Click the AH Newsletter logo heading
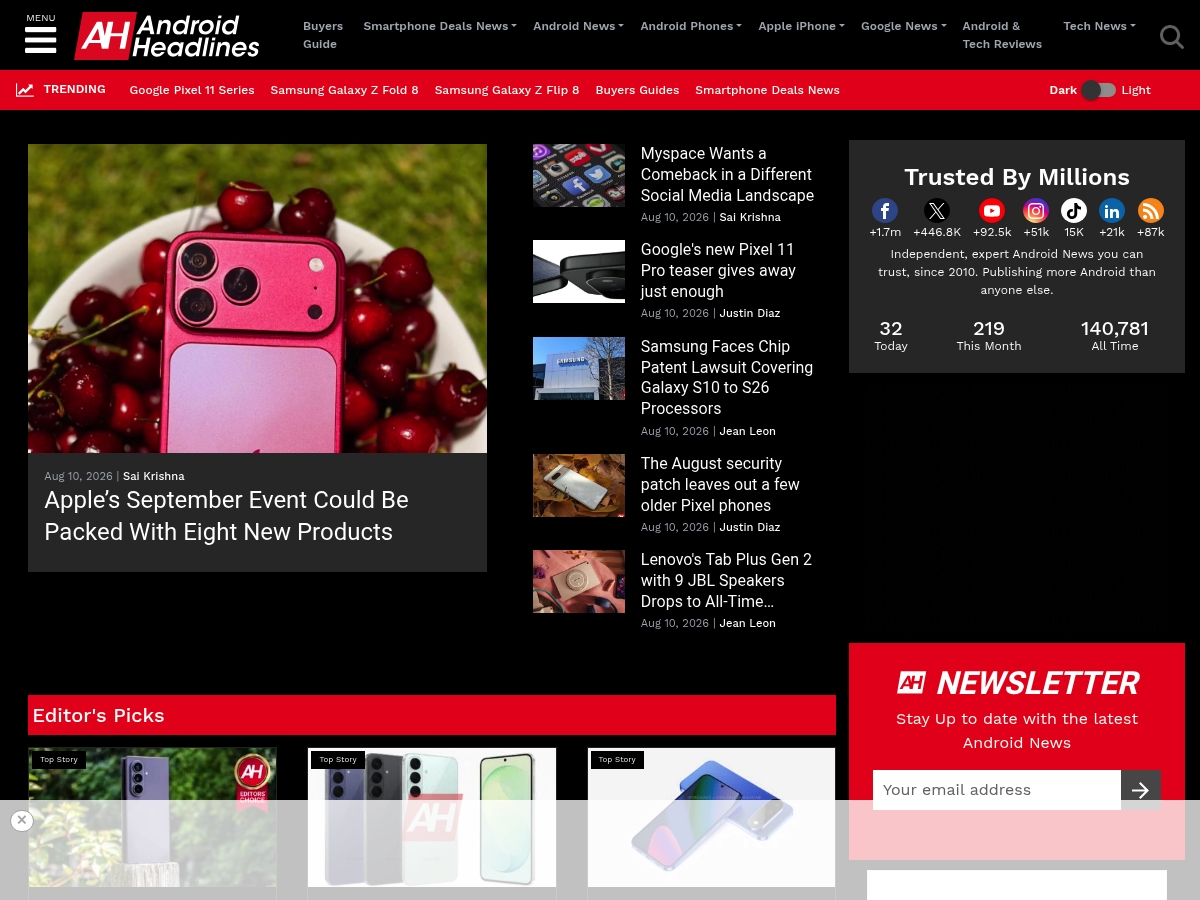 [x=1017, y=683]
